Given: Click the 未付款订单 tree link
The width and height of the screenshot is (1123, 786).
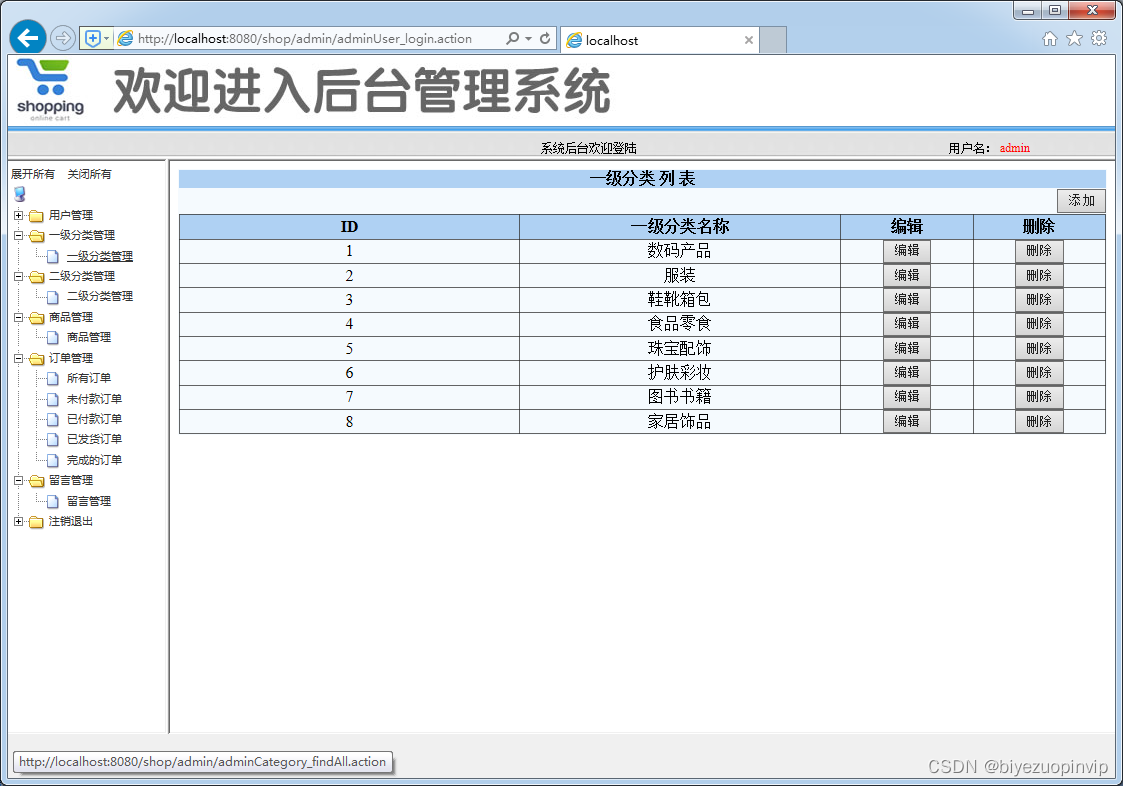Looking at the screenshot, I should [x=94, y=399].
